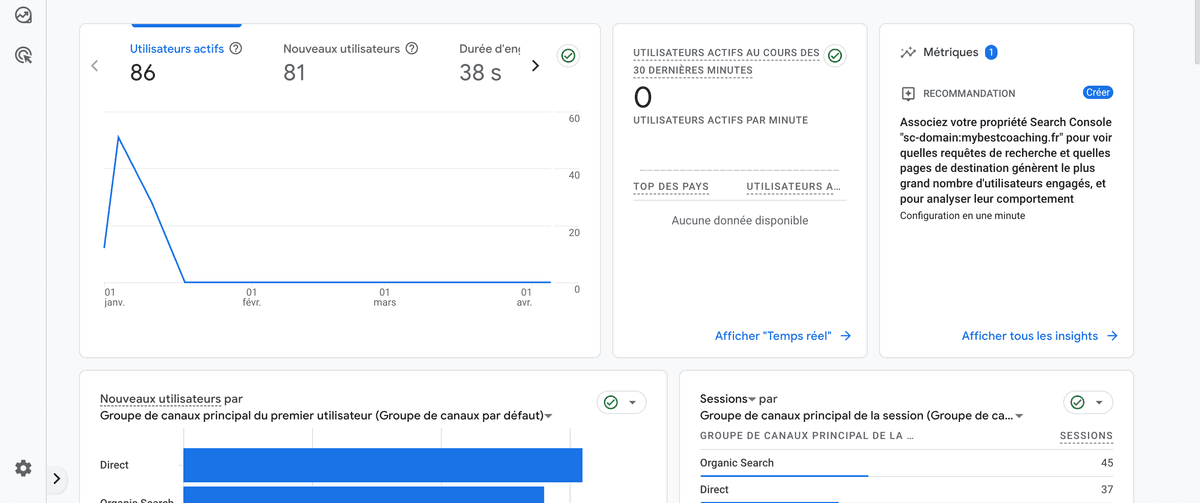Select the Utilisateurs actifs metric tab
The height and width of the screenshot is (503, 1200).
point(177,48)
